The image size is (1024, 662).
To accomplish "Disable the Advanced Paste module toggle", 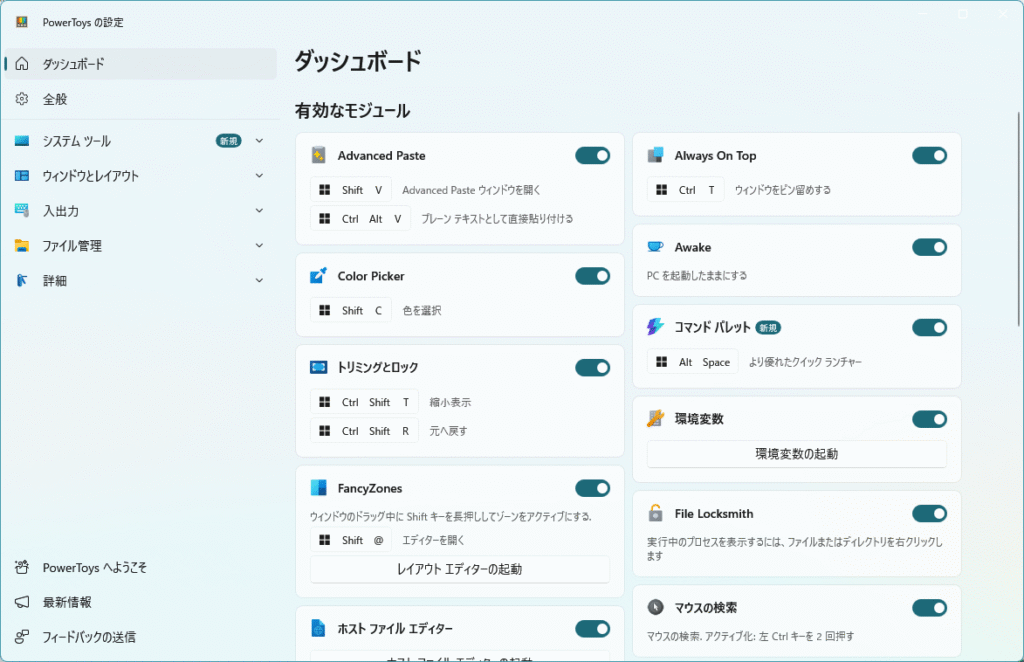I will coord(592,155).
